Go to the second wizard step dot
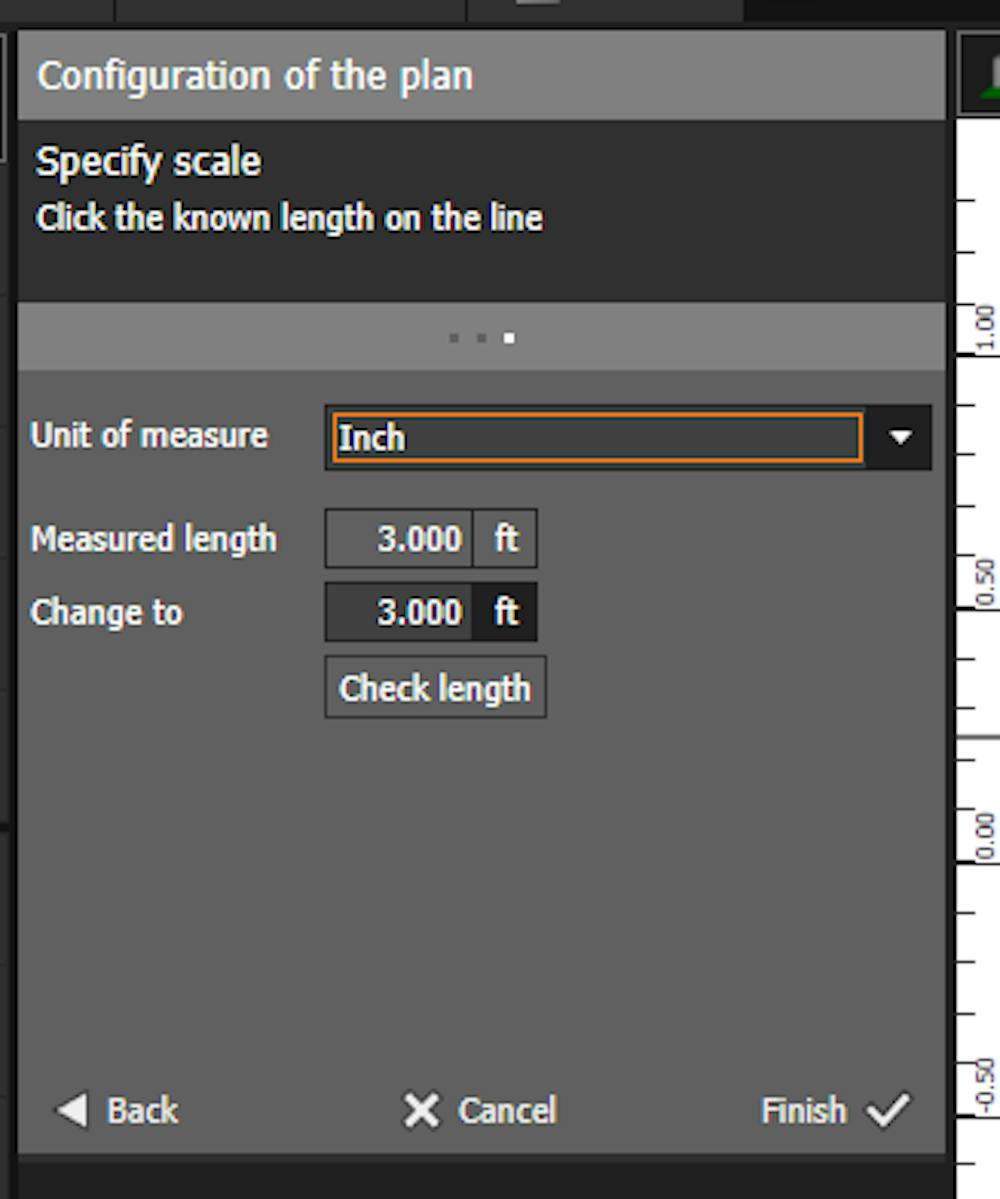The width and height of the screenshot is (1000, 1199). tap(481, 338)
